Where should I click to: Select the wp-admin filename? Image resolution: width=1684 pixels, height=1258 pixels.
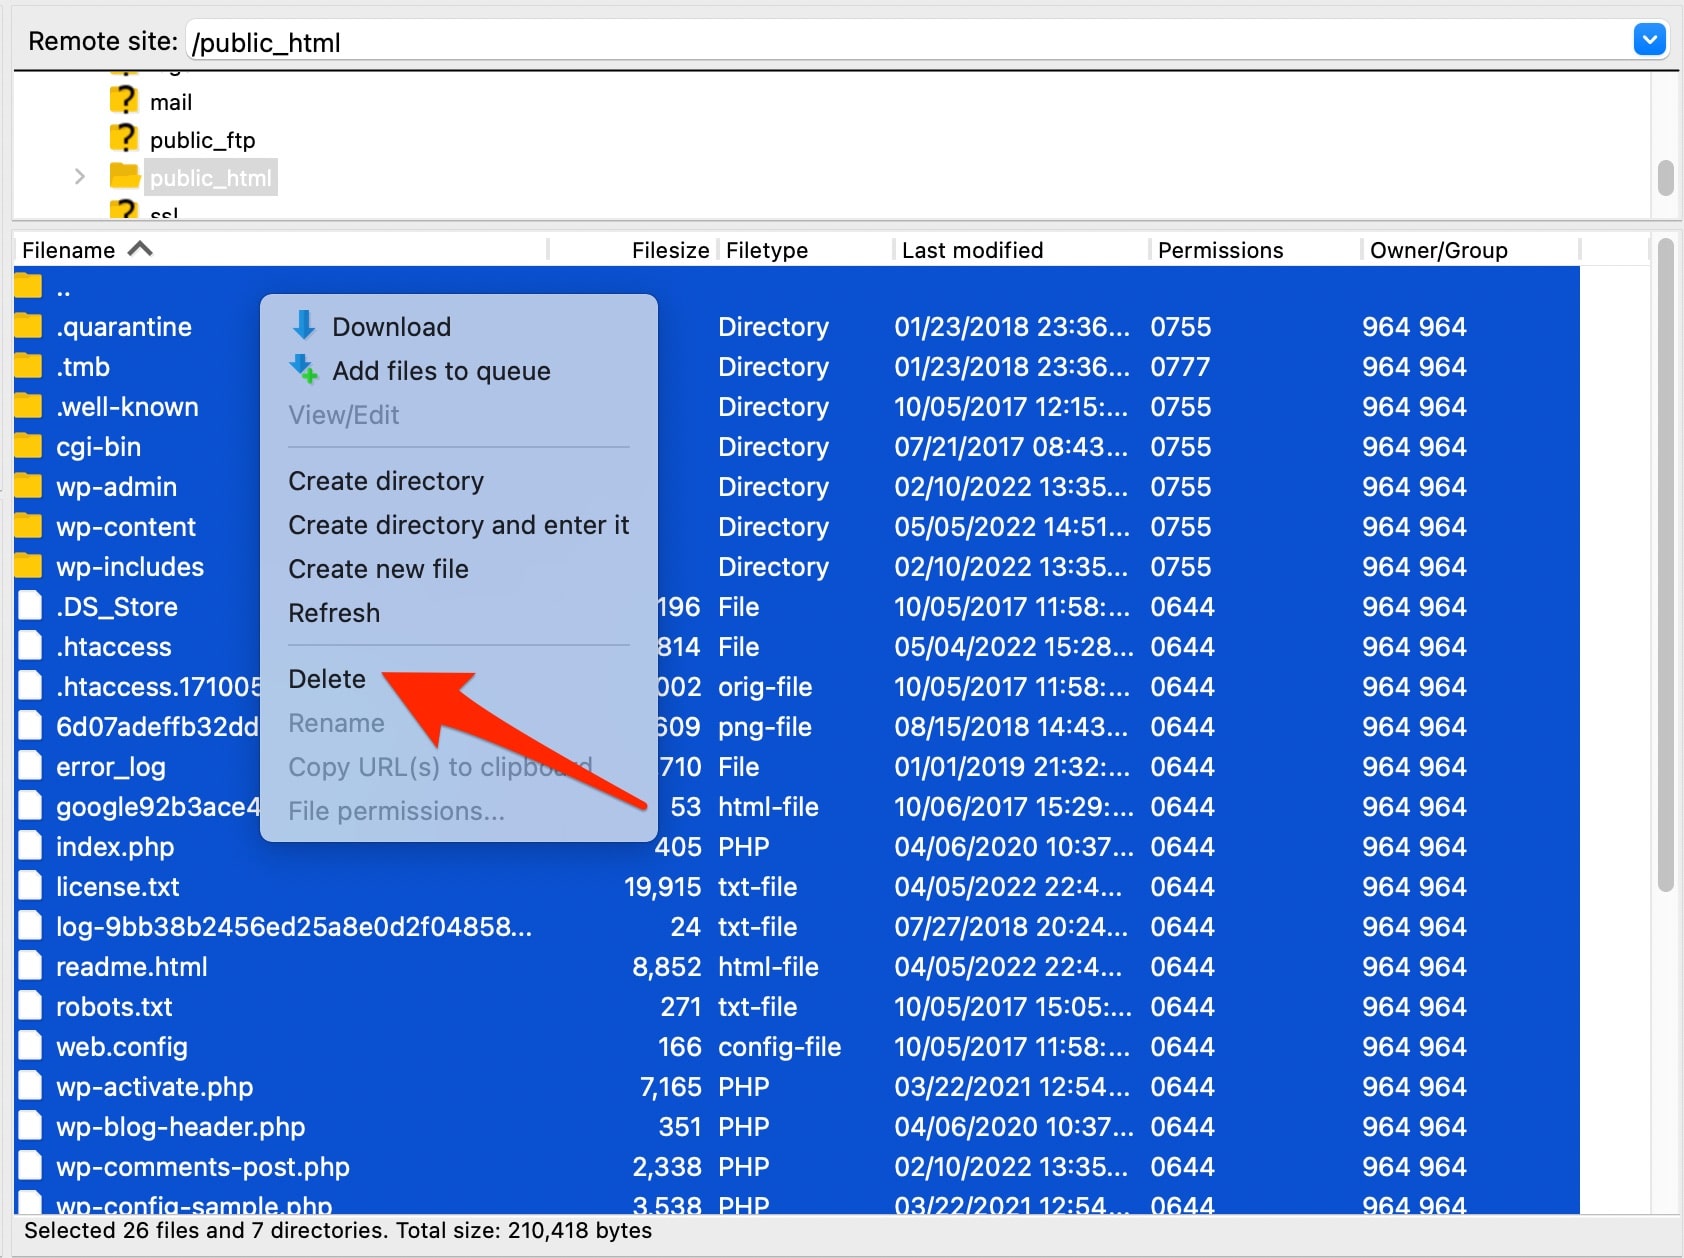(x=117, y=487)
